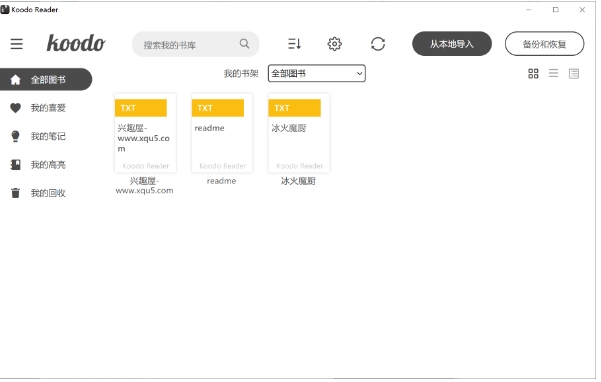Screen dimensions: 601x382
Task: Select 全部图书 in the sidebar
Action: [x=46, y=79]
